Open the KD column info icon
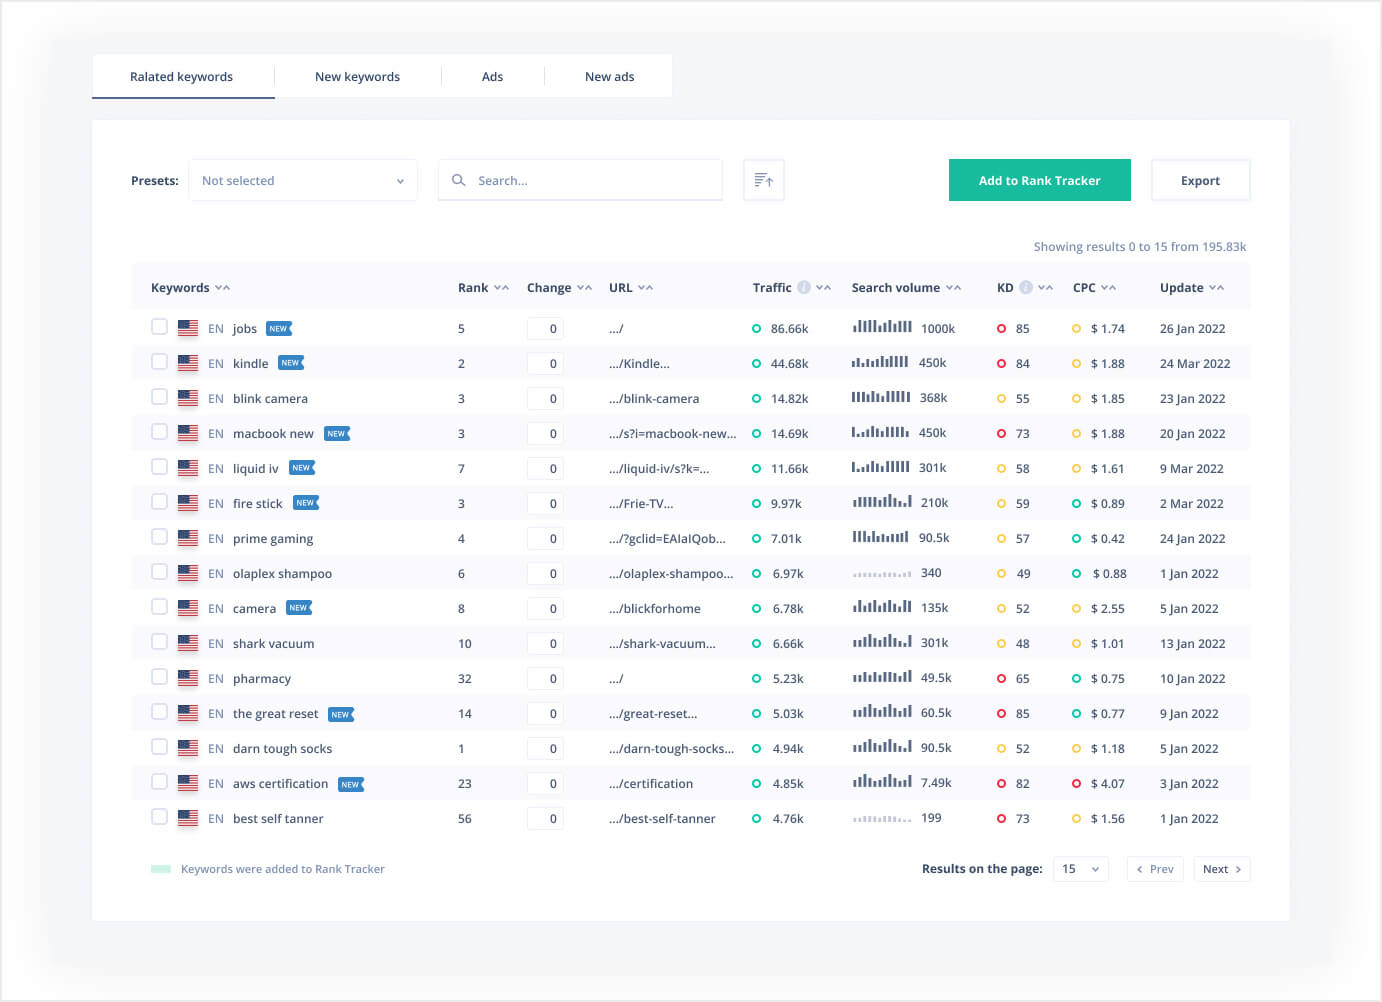Viewport: 1382px width, 1002px height. [x=1026, y=287]
